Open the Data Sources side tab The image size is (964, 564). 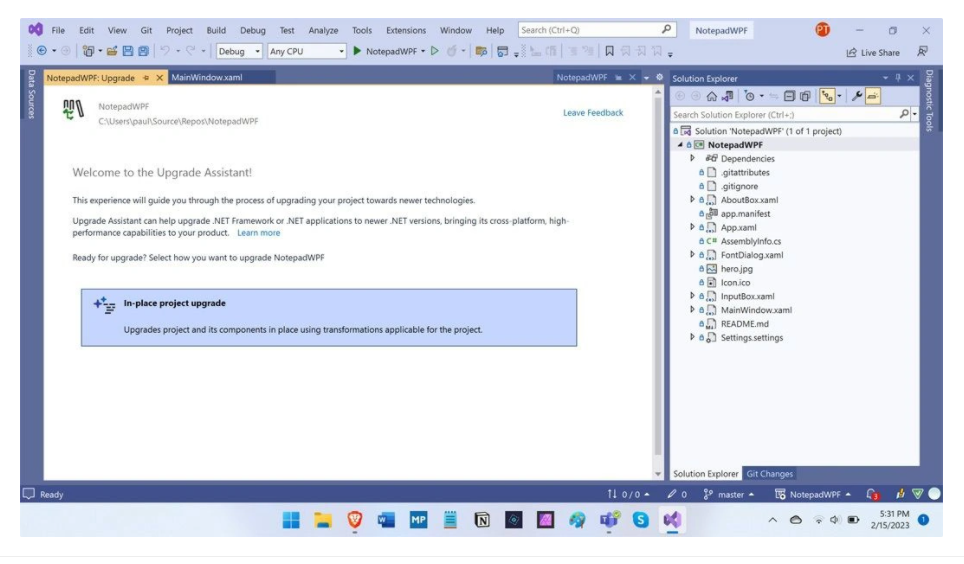pos(31,94)
